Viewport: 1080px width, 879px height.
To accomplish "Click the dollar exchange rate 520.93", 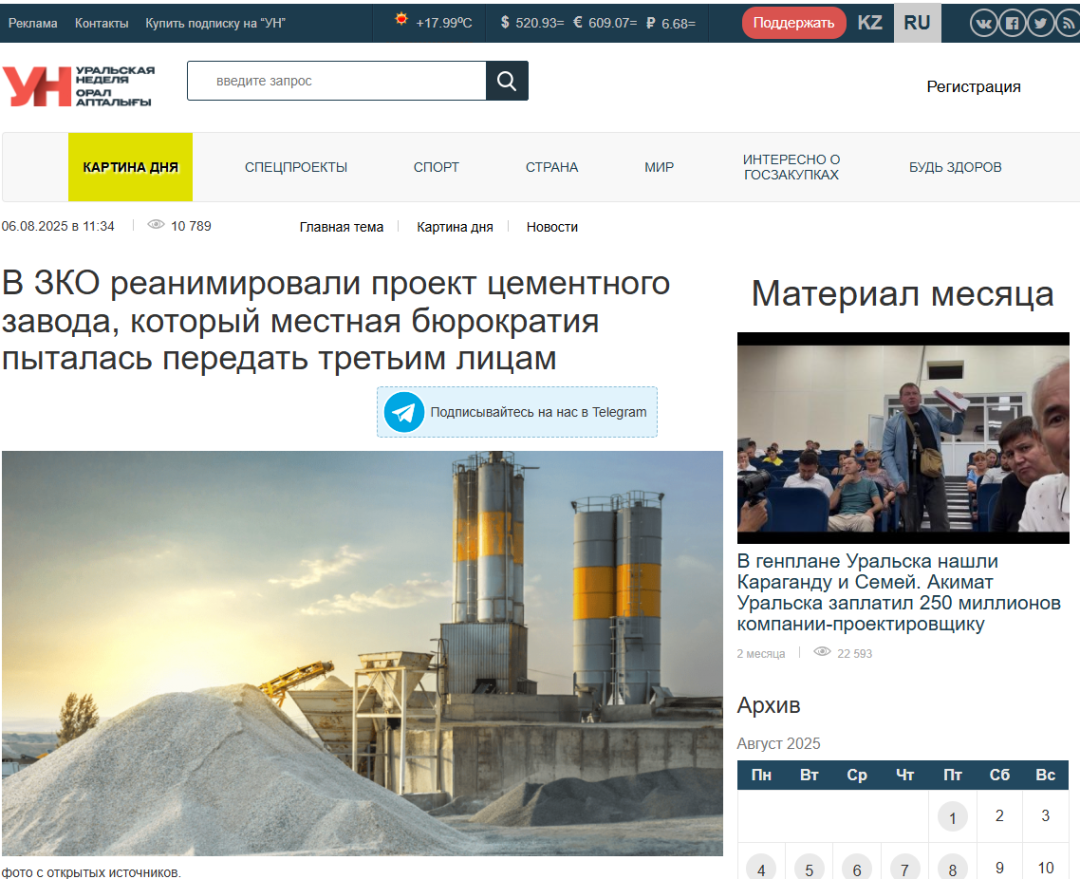I will (x=532, y=23).
